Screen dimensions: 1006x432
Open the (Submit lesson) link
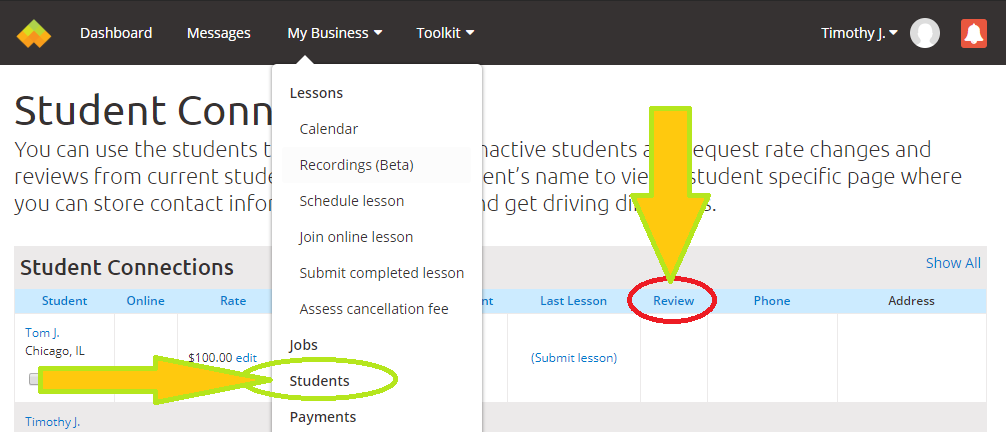(x=573, y=357)
